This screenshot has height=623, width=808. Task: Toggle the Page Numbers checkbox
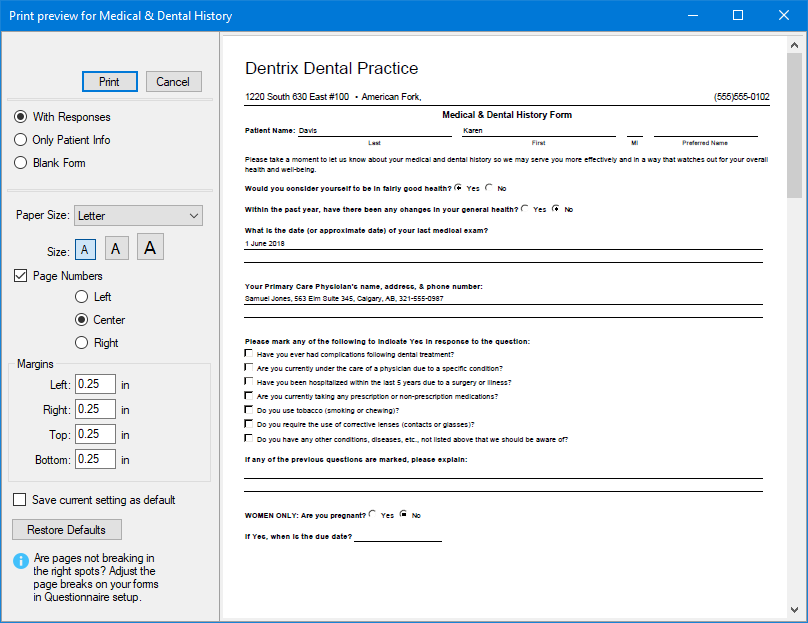click(21, 276)
